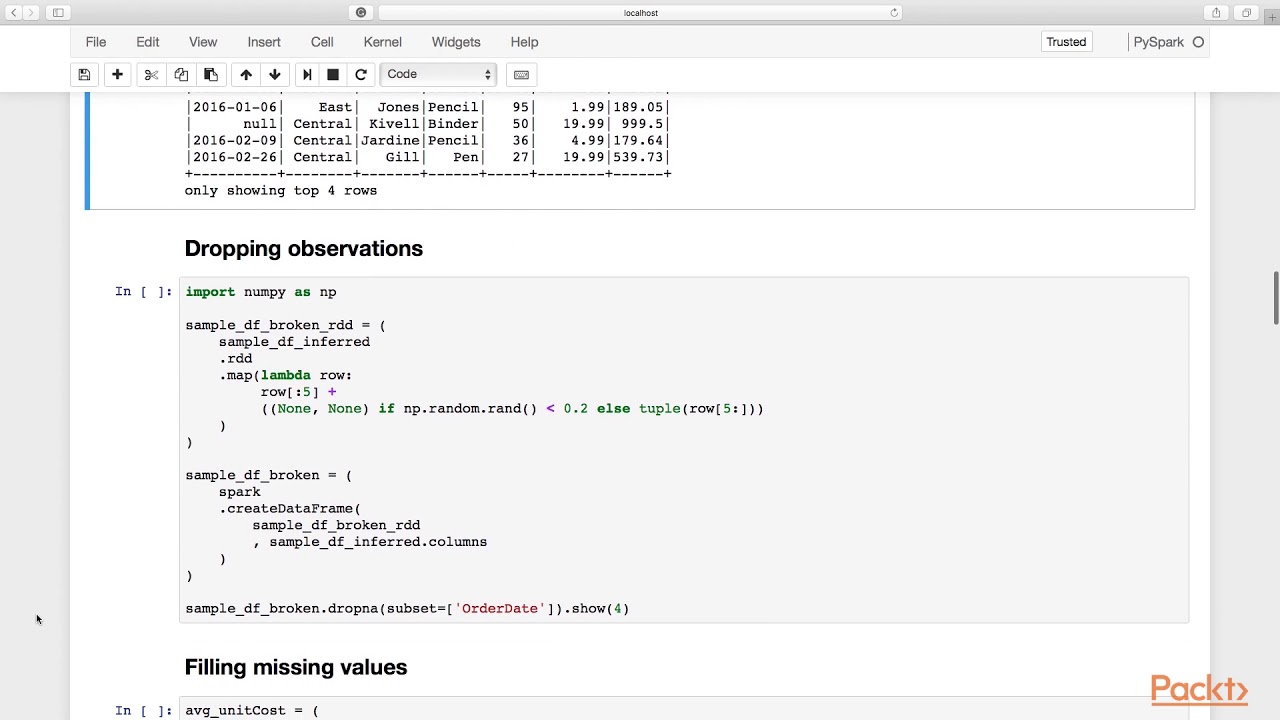Open the Widgets menu
This screenshot has height=720, width=1280.
pyautogui.click(x=456, y=42)
